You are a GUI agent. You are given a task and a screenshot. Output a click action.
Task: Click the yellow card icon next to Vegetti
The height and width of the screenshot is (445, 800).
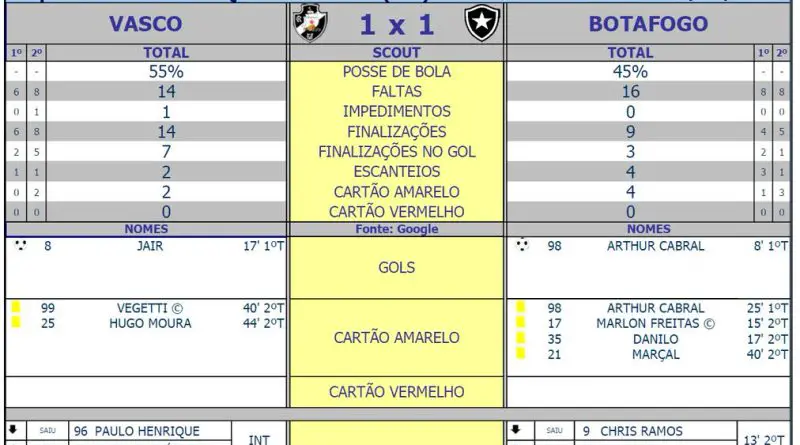point(16,307)
